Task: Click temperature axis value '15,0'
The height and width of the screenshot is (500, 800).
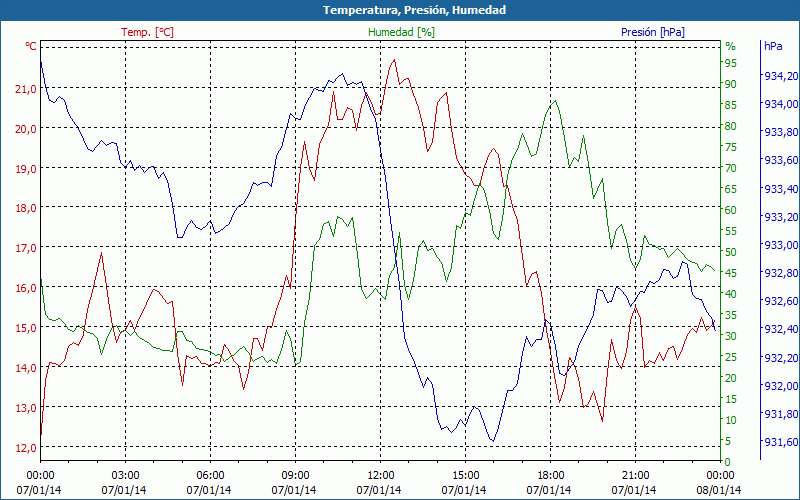Action: pyautogui.click(x=28, y=328)
